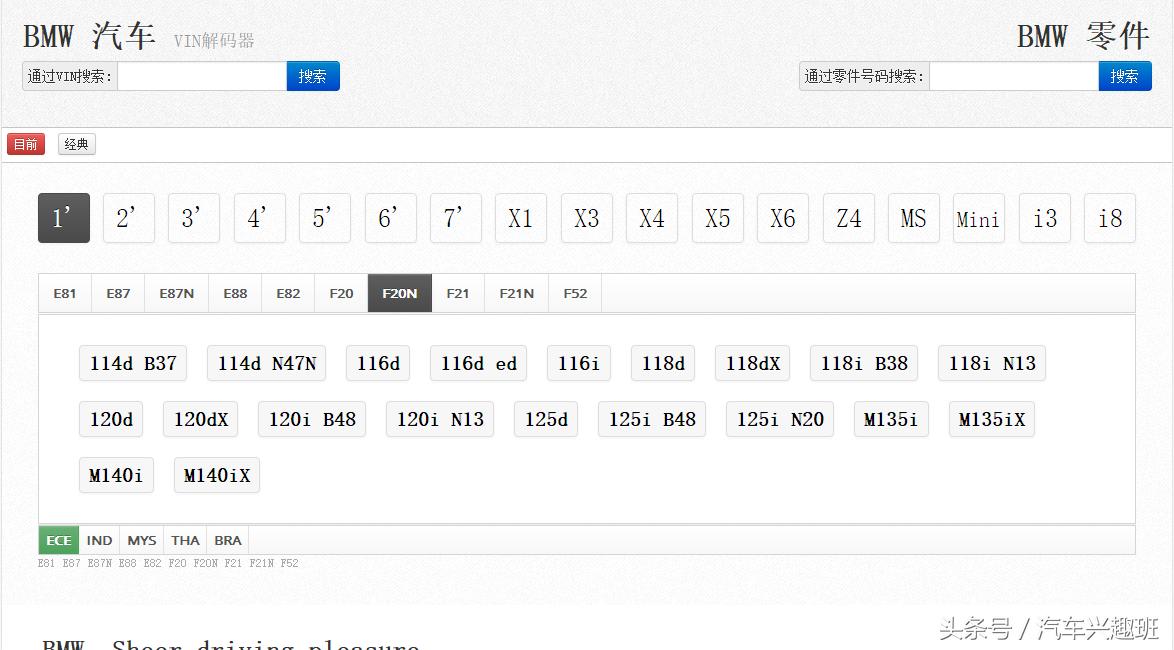Open the THA market tab
Image resolution: width=1174 pixels, height=650 pixels.
pyautogui.click(x=185, y=540)
